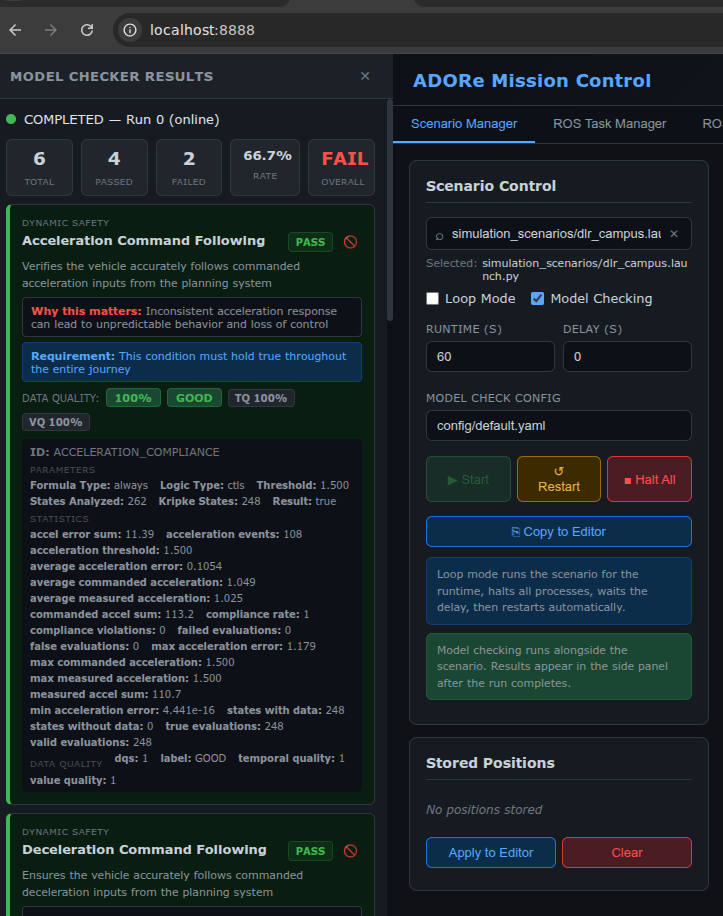Click the ID: ACCELERATION_COMPLIANCE text
This screenshot has width=723, height=916.
(125, 452)
